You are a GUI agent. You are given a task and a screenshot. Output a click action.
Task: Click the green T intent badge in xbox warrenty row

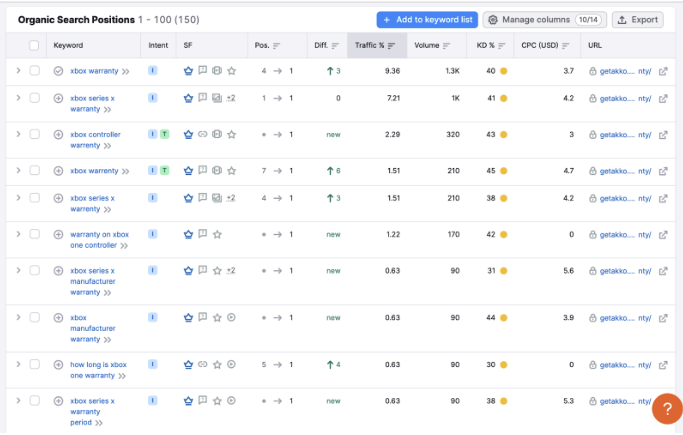click(x=165, y=170)
